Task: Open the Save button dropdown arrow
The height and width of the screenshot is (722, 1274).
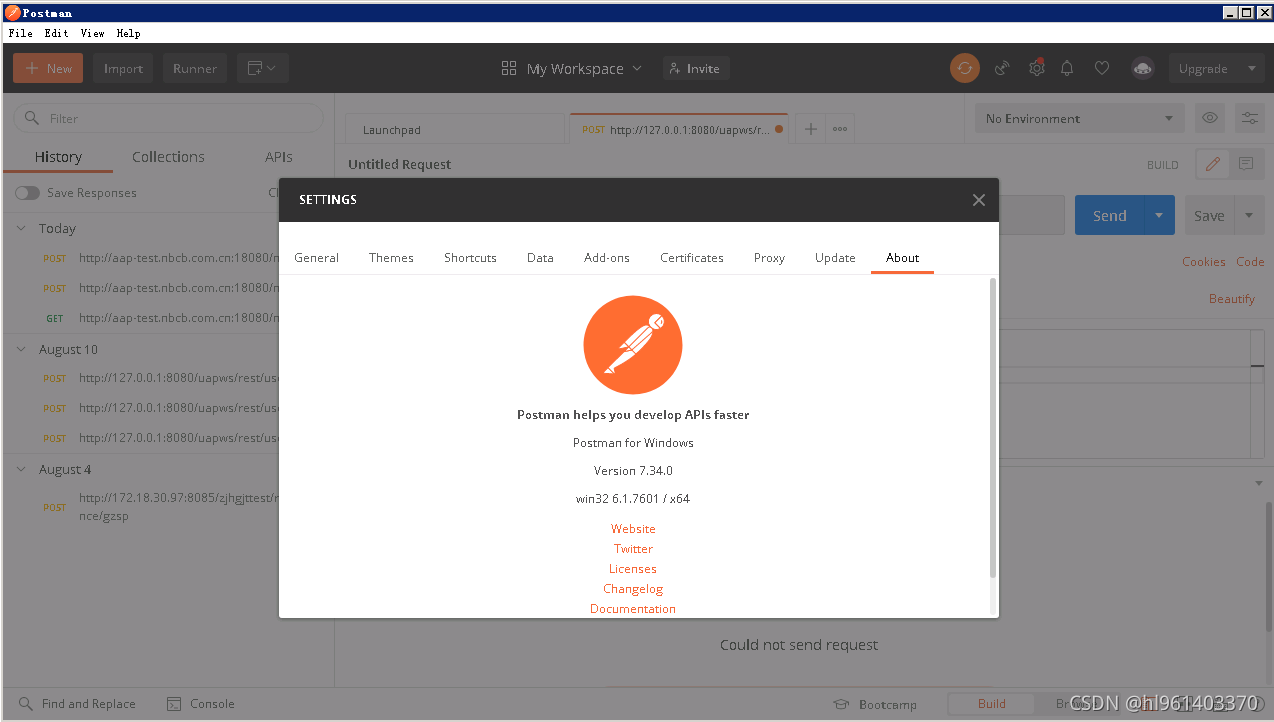Action: (x=1249, y=216)
